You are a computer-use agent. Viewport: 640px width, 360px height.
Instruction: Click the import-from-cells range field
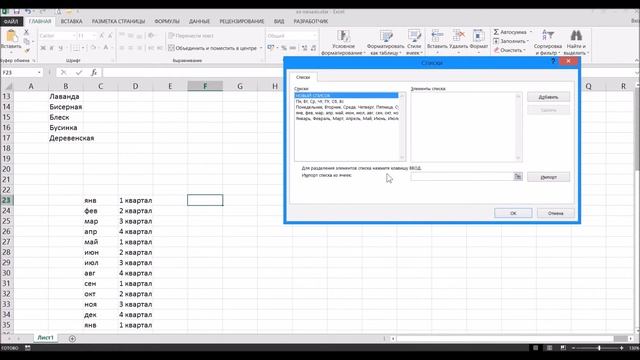pos(462,176)
